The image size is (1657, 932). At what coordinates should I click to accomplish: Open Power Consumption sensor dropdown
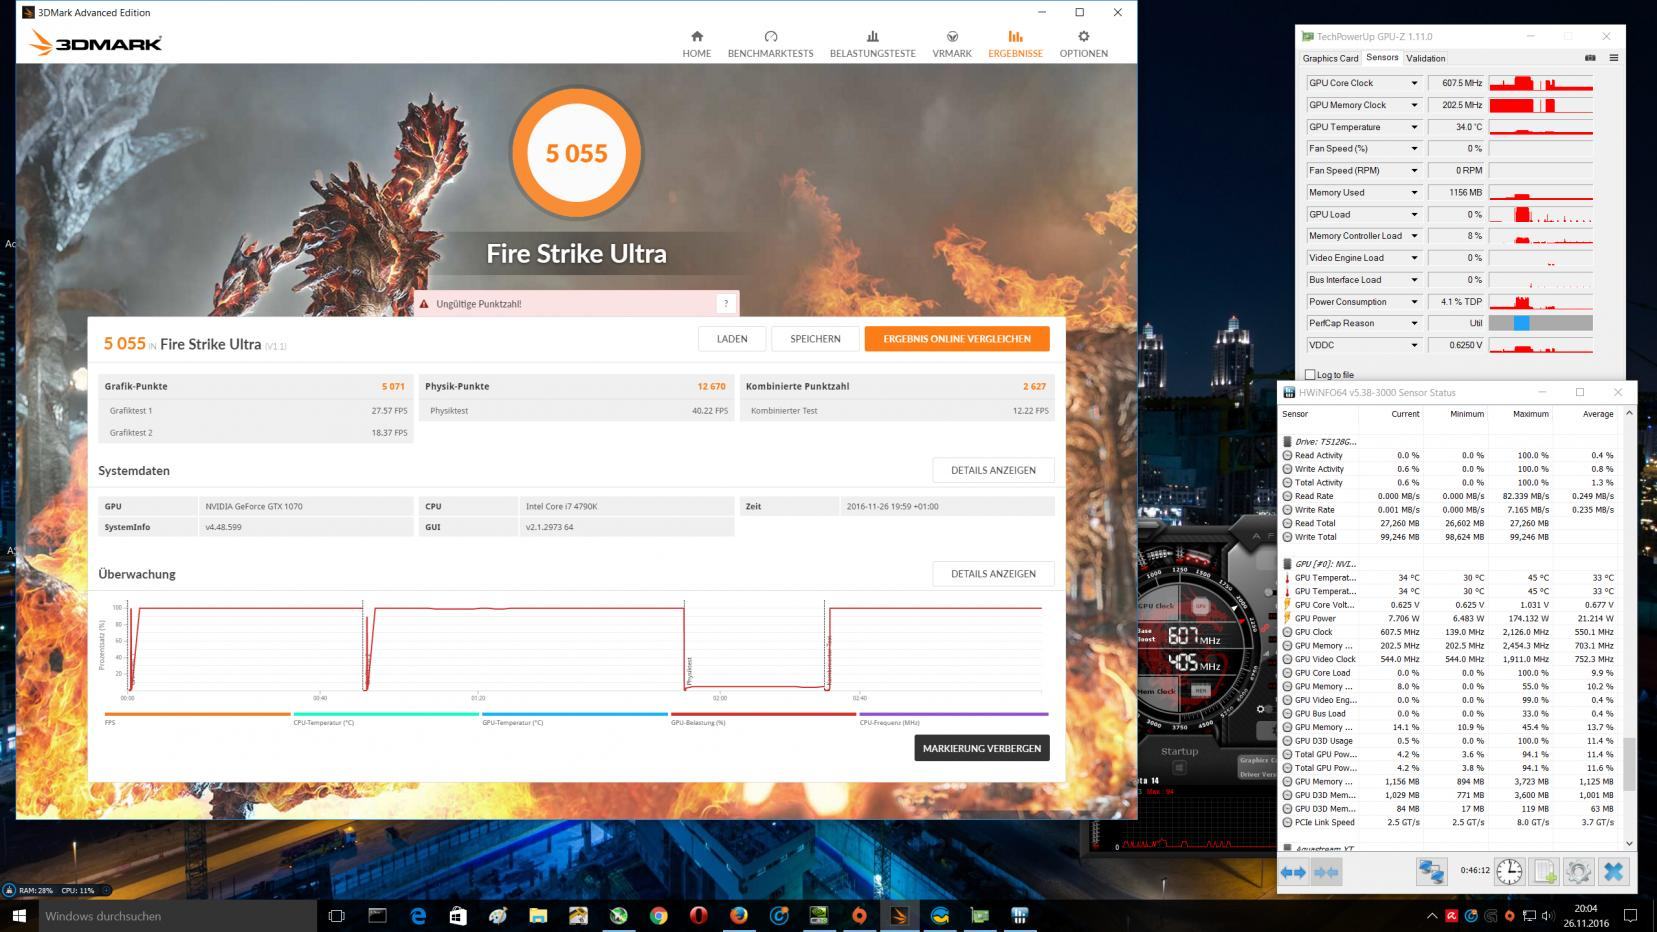point(1414,301)
